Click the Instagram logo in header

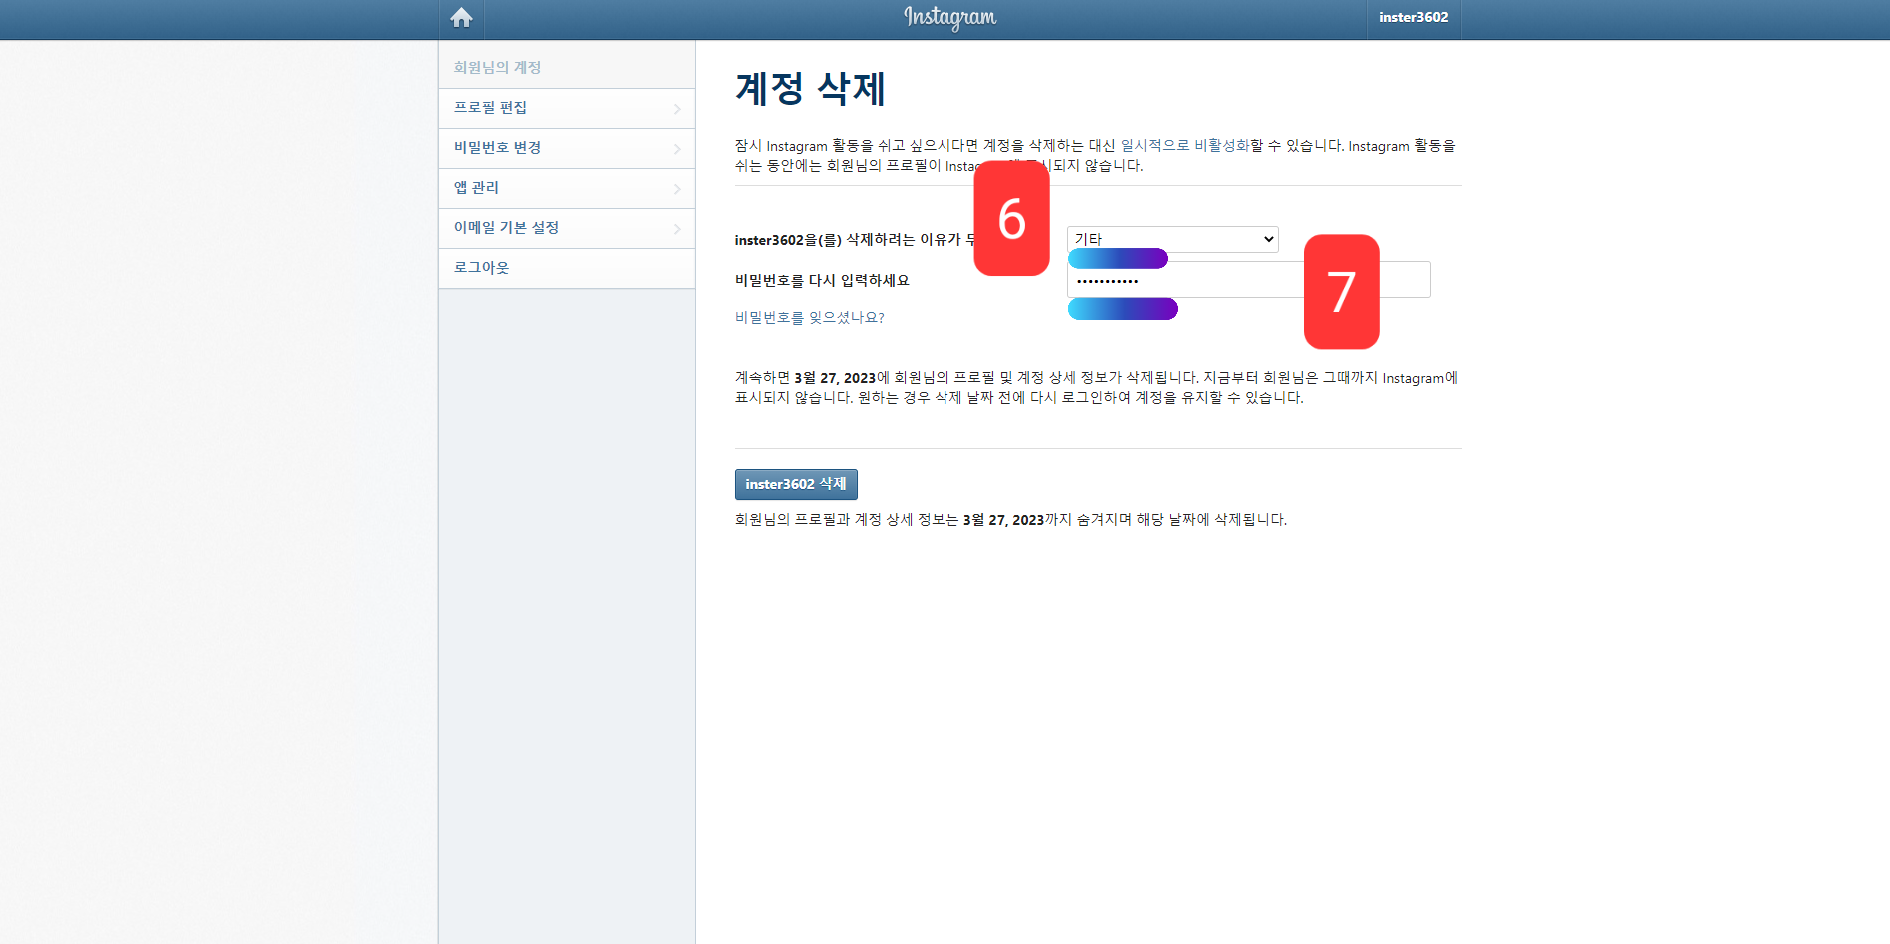pos(950,17)
